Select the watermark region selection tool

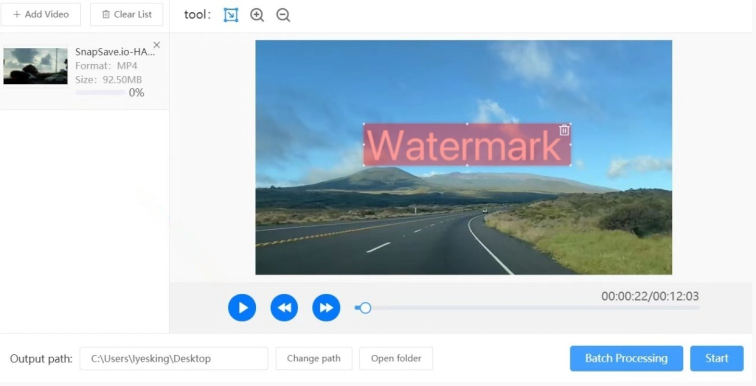231,15
